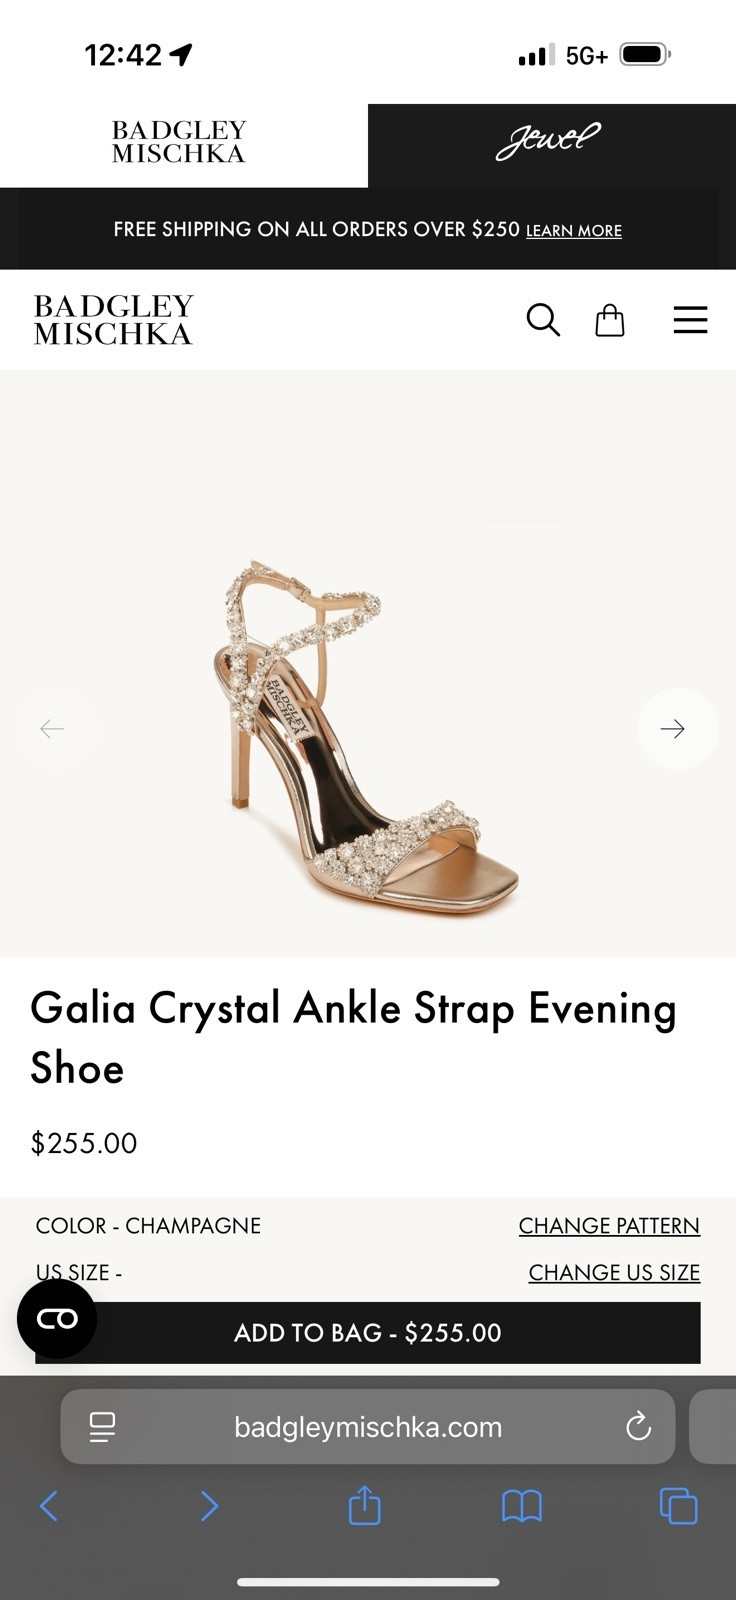This screenshot has height=1600, width=736.
Task: Go back with Safari back chevron
Action: click(x=48, y=1506)
